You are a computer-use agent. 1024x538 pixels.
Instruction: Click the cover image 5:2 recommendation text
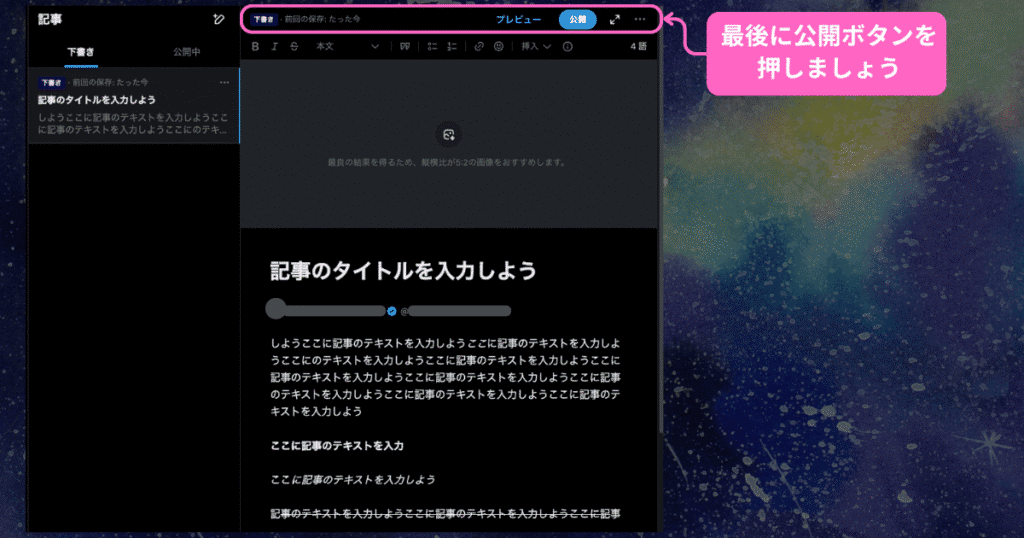pyautogui.click(x=448, y=162)
